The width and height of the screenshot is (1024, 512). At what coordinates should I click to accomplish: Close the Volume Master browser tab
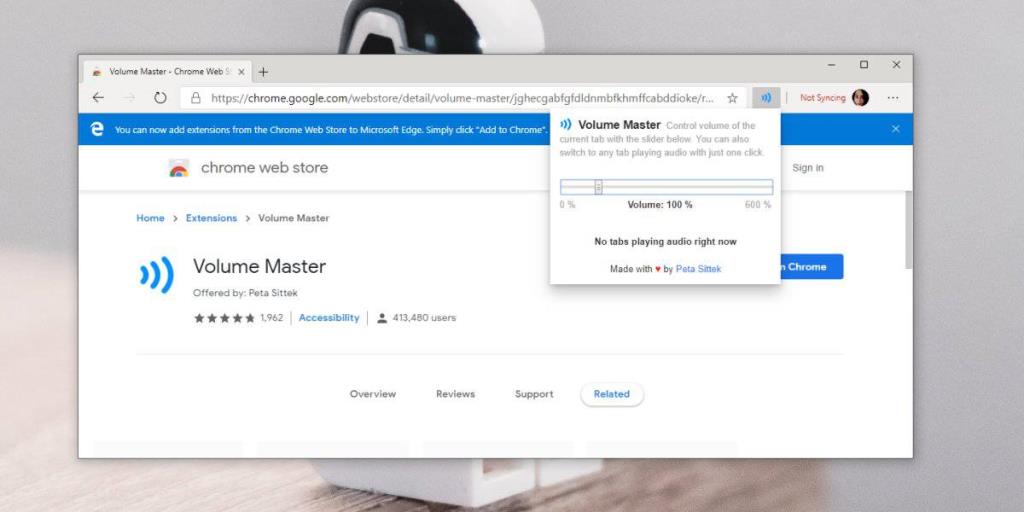(241, 72)
